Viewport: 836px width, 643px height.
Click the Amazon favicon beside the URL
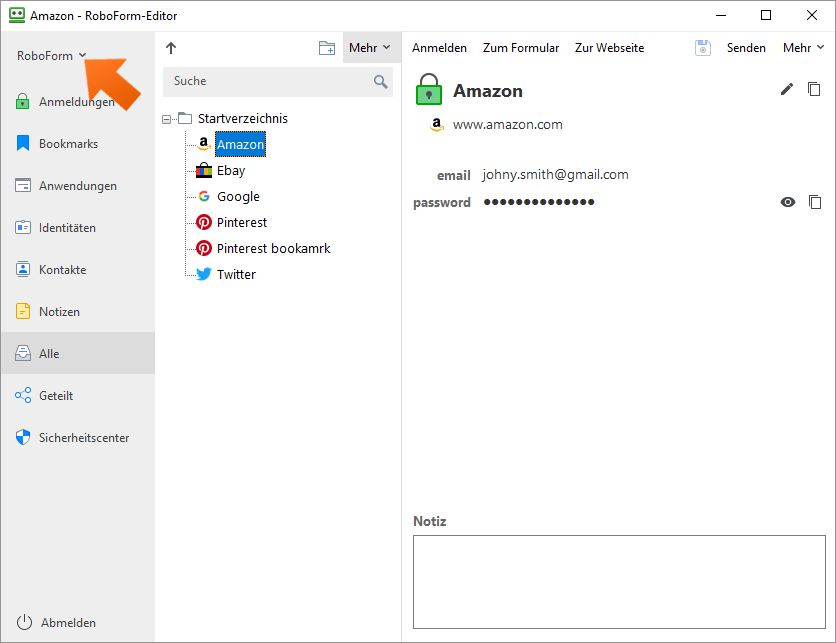(x=437, y=124)
